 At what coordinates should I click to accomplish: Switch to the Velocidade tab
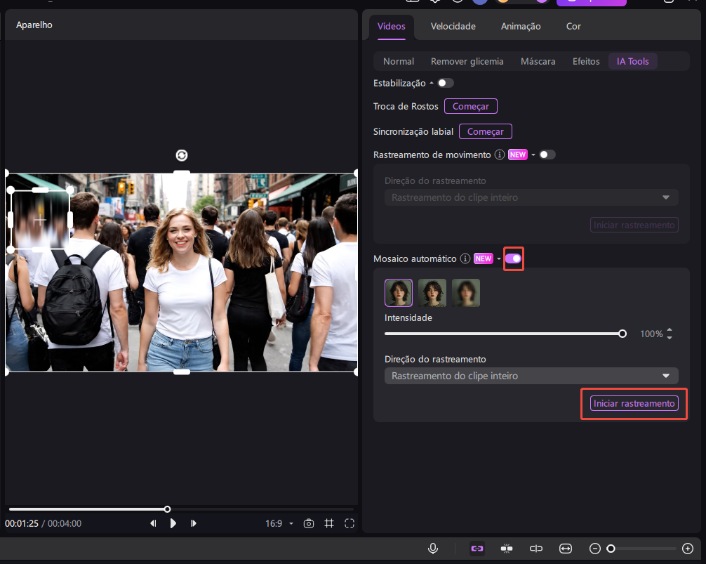[x=453, y=26]
